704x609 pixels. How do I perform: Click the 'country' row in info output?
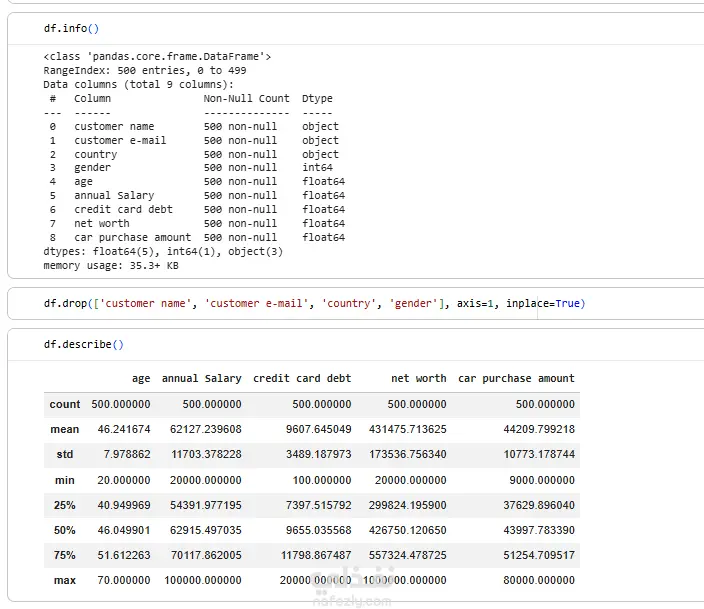[194, 154]
